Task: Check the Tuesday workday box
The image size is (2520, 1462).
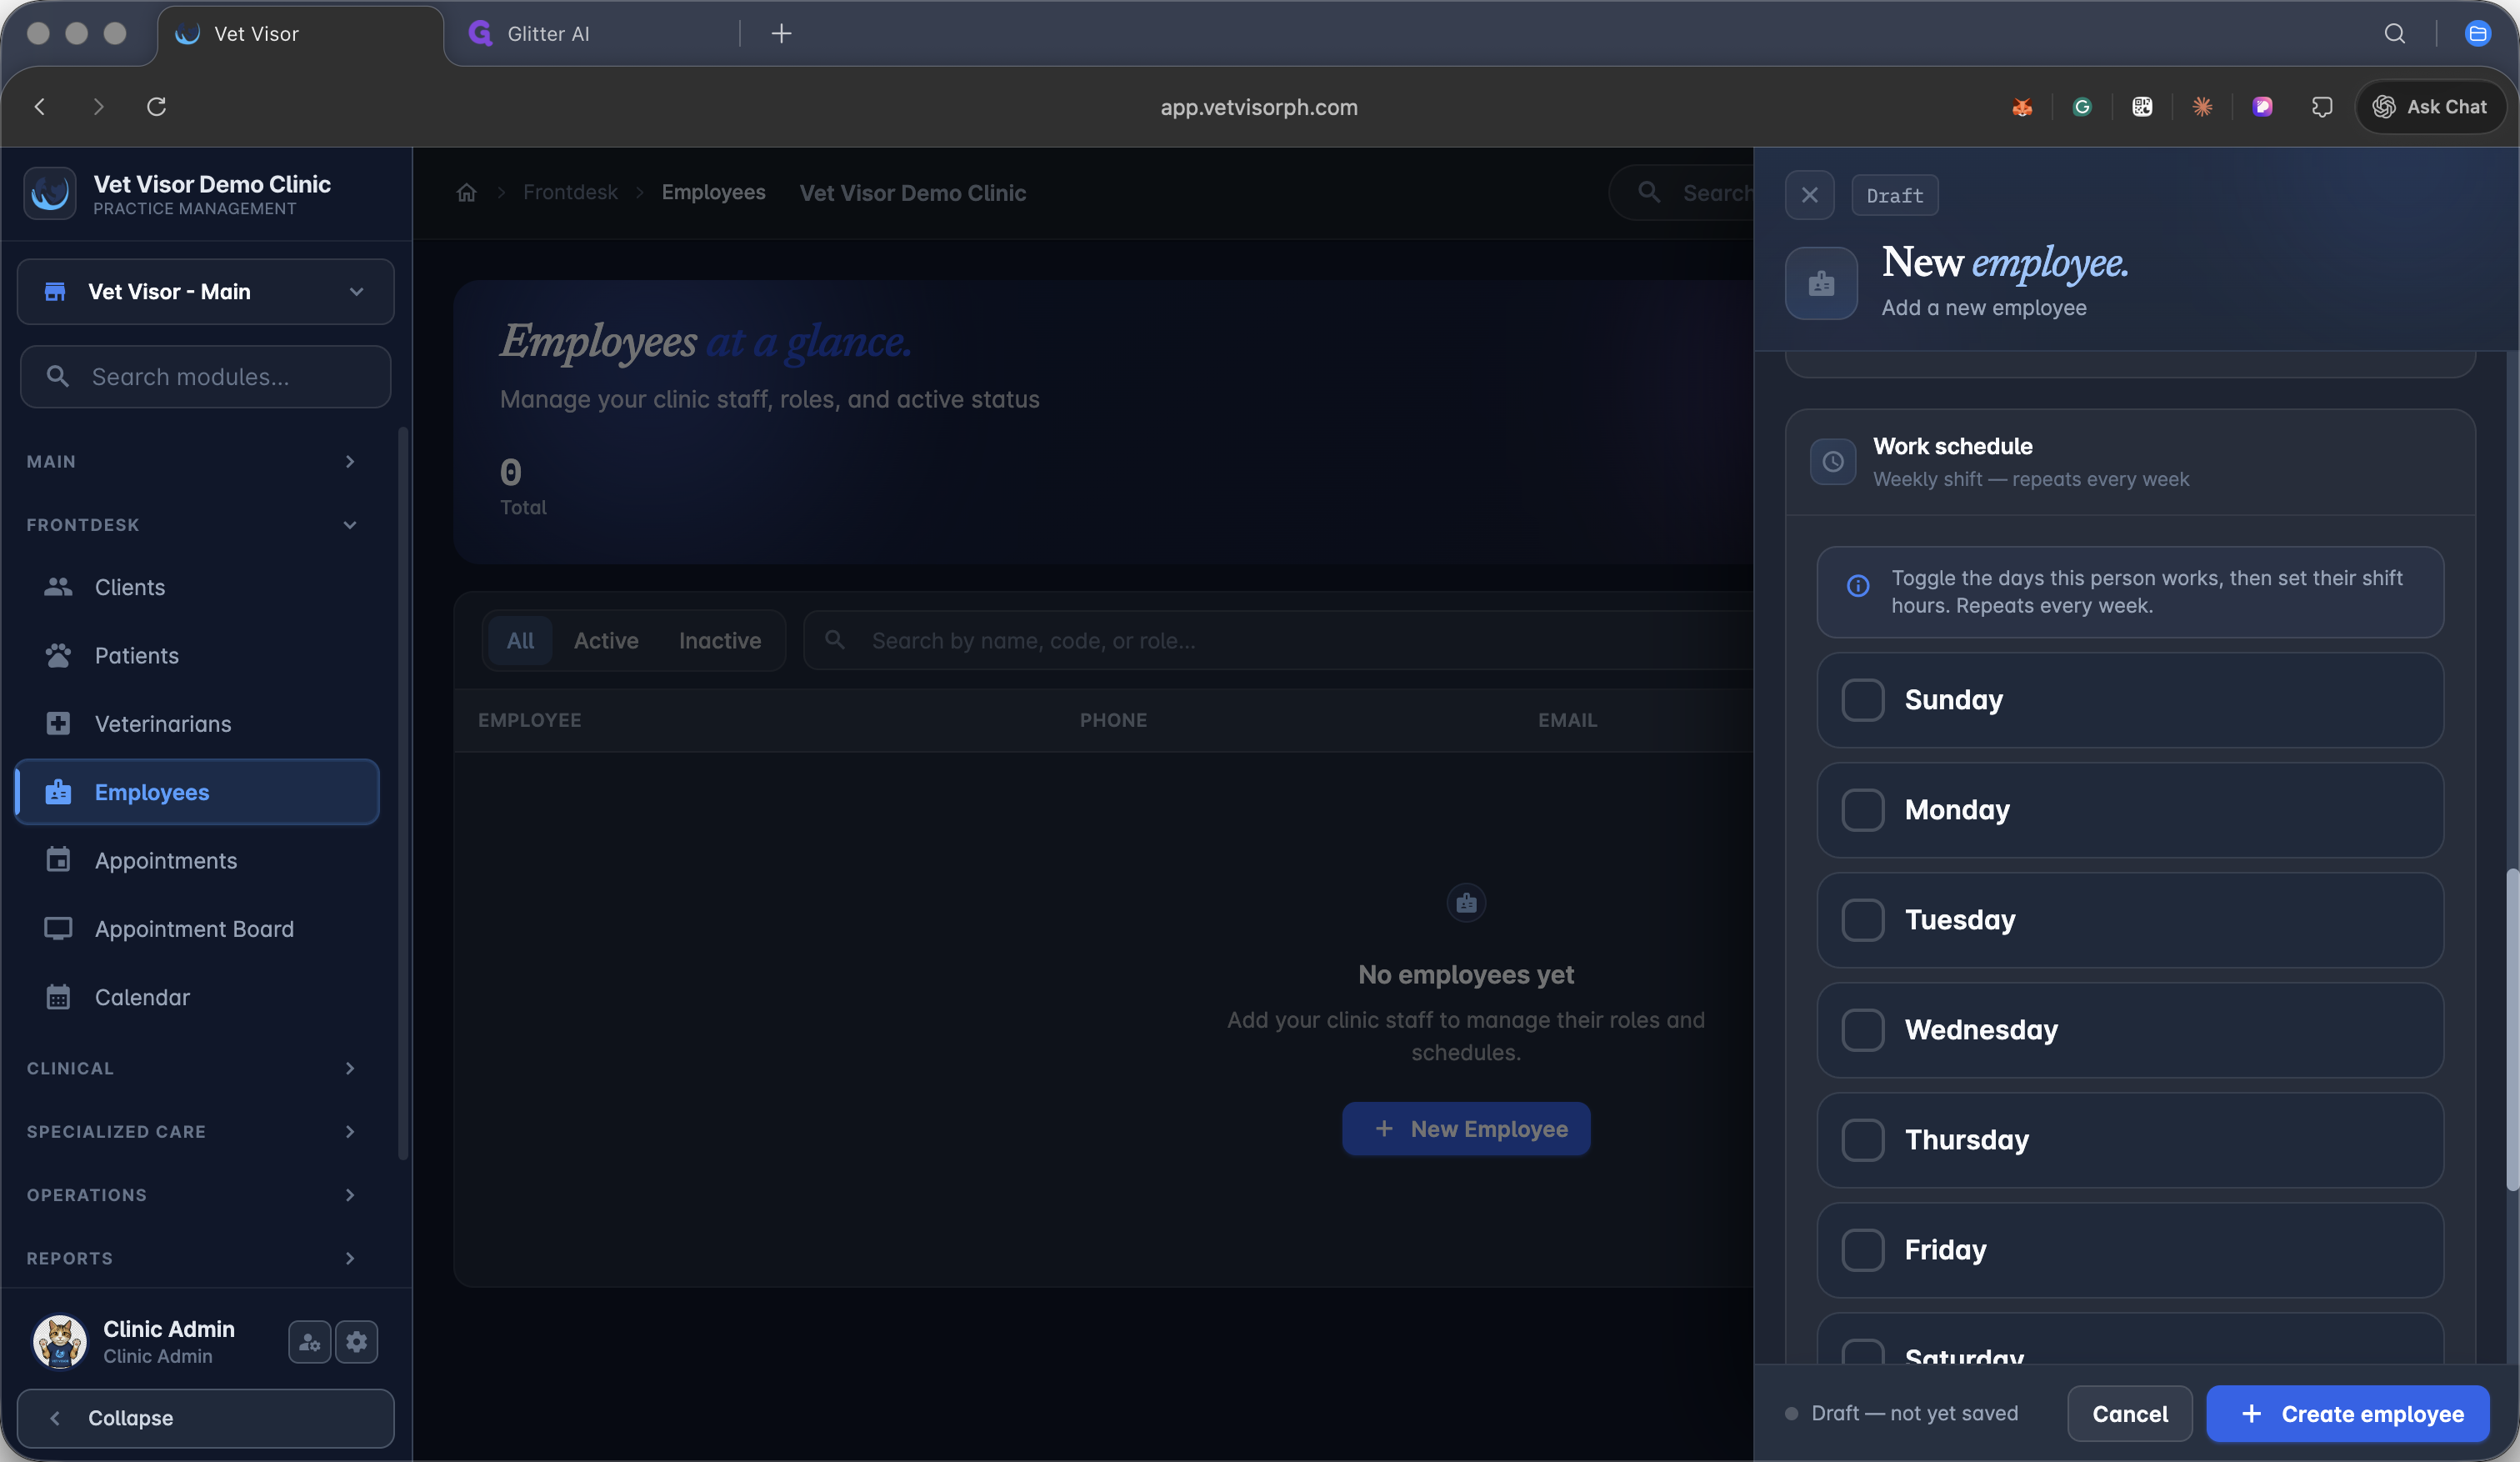Action: click(1862, 920)
